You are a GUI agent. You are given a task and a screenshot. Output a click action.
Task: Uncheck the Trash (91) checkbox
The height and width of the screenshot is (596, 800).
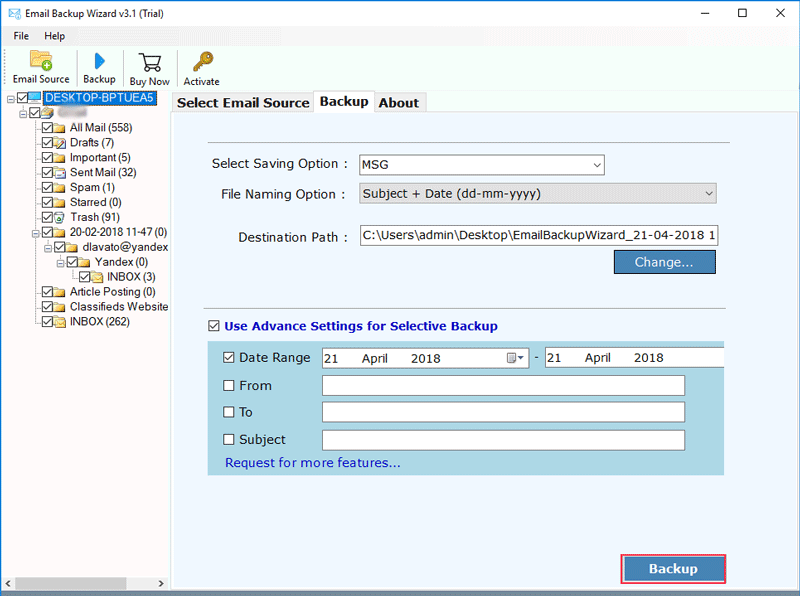[47, 217]
